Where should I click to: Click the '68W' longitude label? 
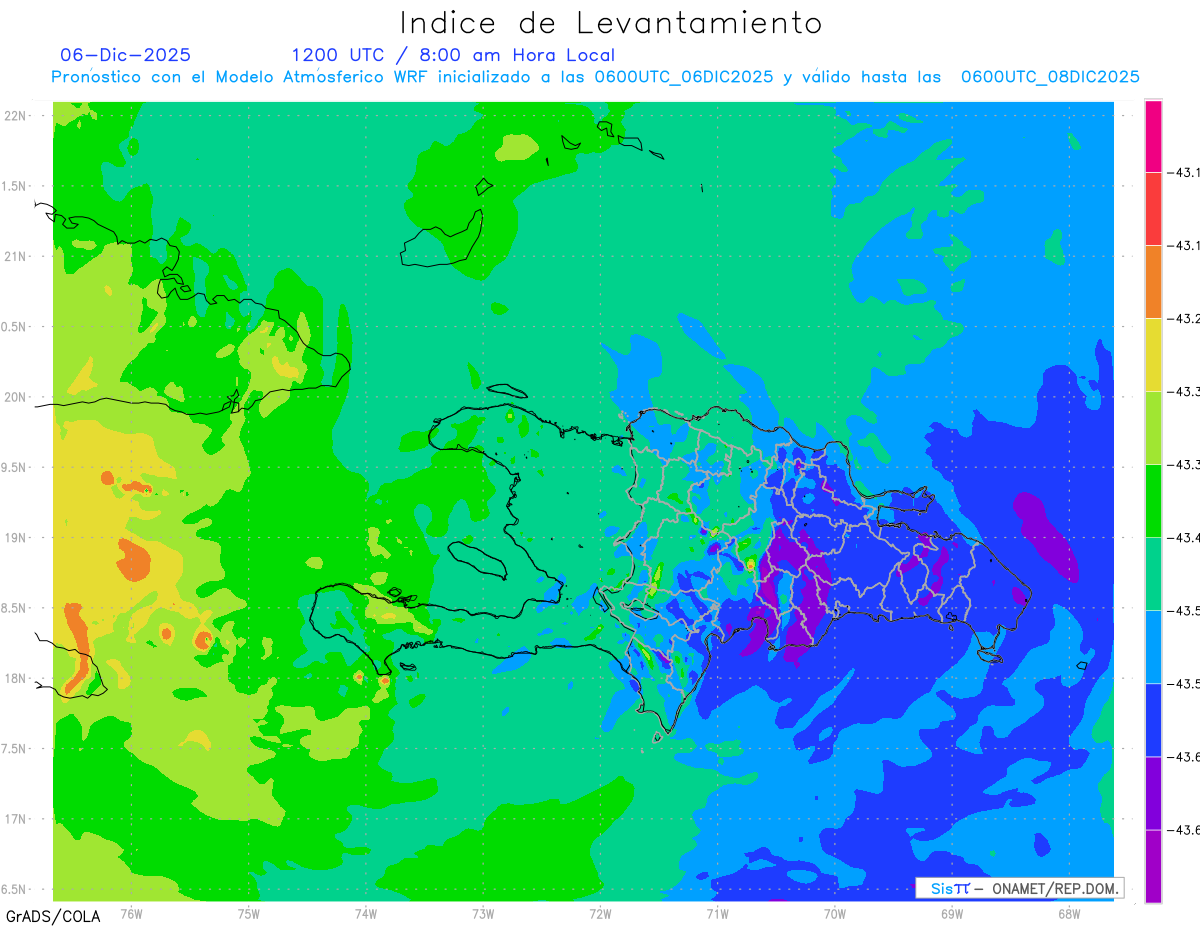click(1068, 913)
